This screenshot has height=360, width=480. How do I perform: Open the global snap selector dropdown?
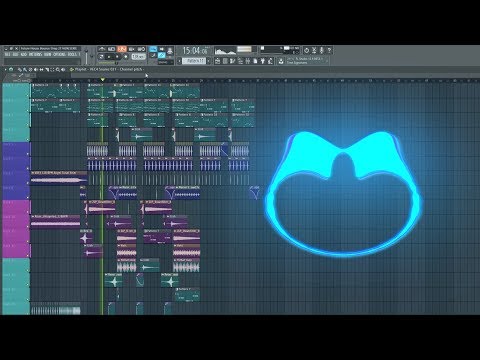165,62
